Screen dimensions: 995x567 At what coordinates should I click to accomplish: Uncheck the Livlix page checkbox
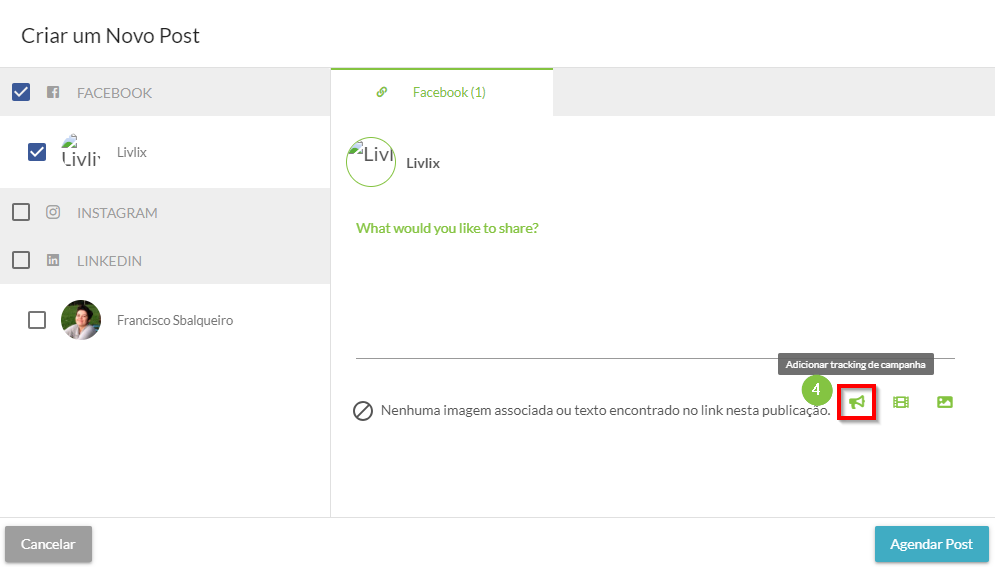(x=37, y=152)
